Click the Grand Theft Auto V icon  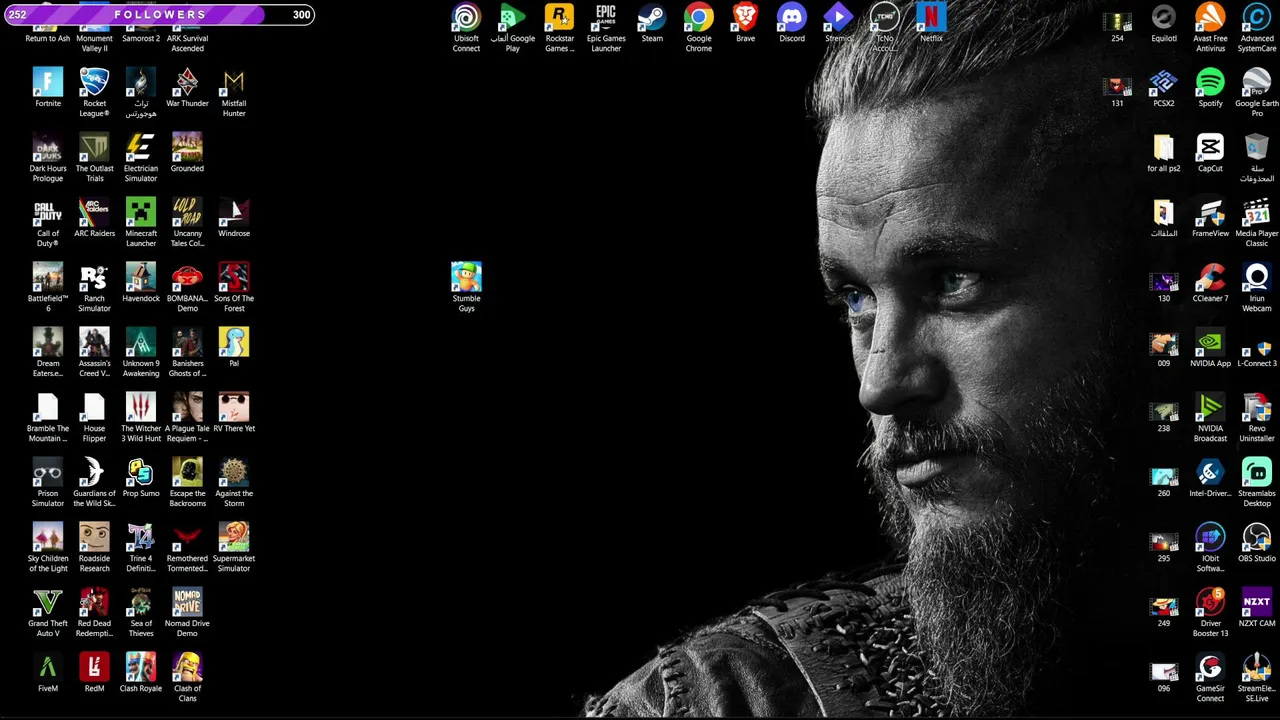point(48,602)
